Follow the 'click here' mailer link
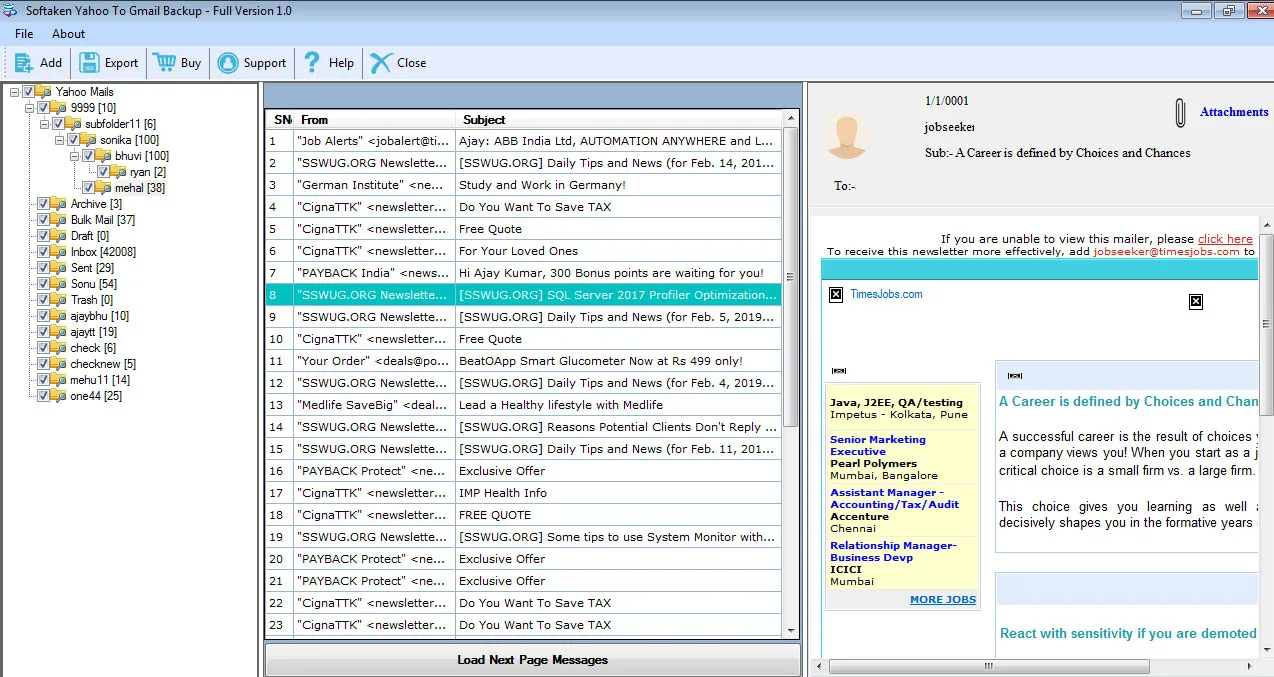This screenshot has height=677, width=1274. click(1225, 239)
